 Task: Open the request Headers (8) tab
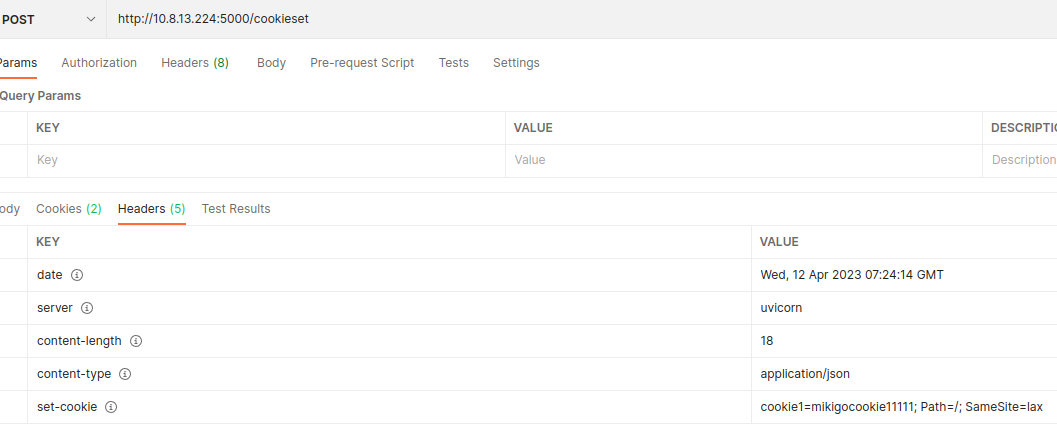[x=195, y=63]
